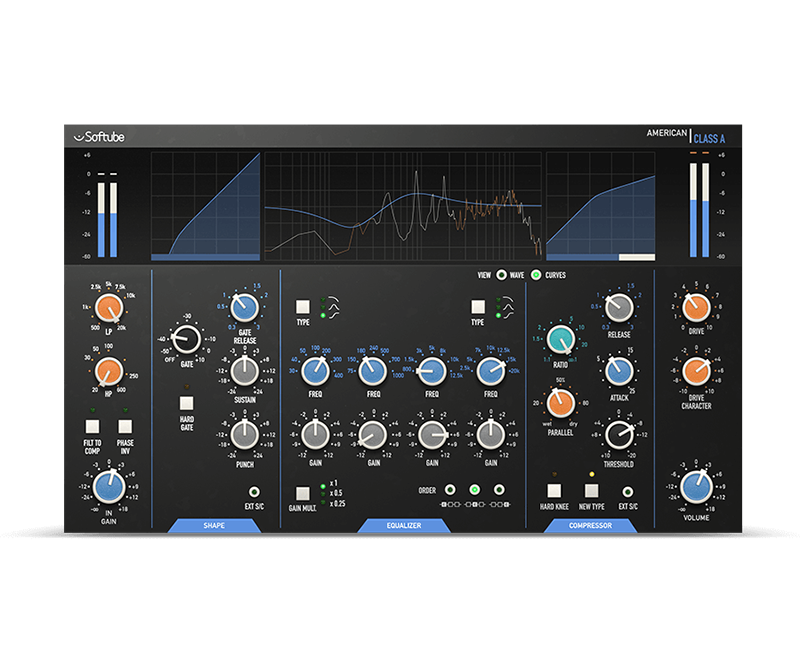Image resolution: width=800 pixels, height=660 pixels.
Task: Click the DRIVE CHARACTER knob
Action: pos(696,371)
